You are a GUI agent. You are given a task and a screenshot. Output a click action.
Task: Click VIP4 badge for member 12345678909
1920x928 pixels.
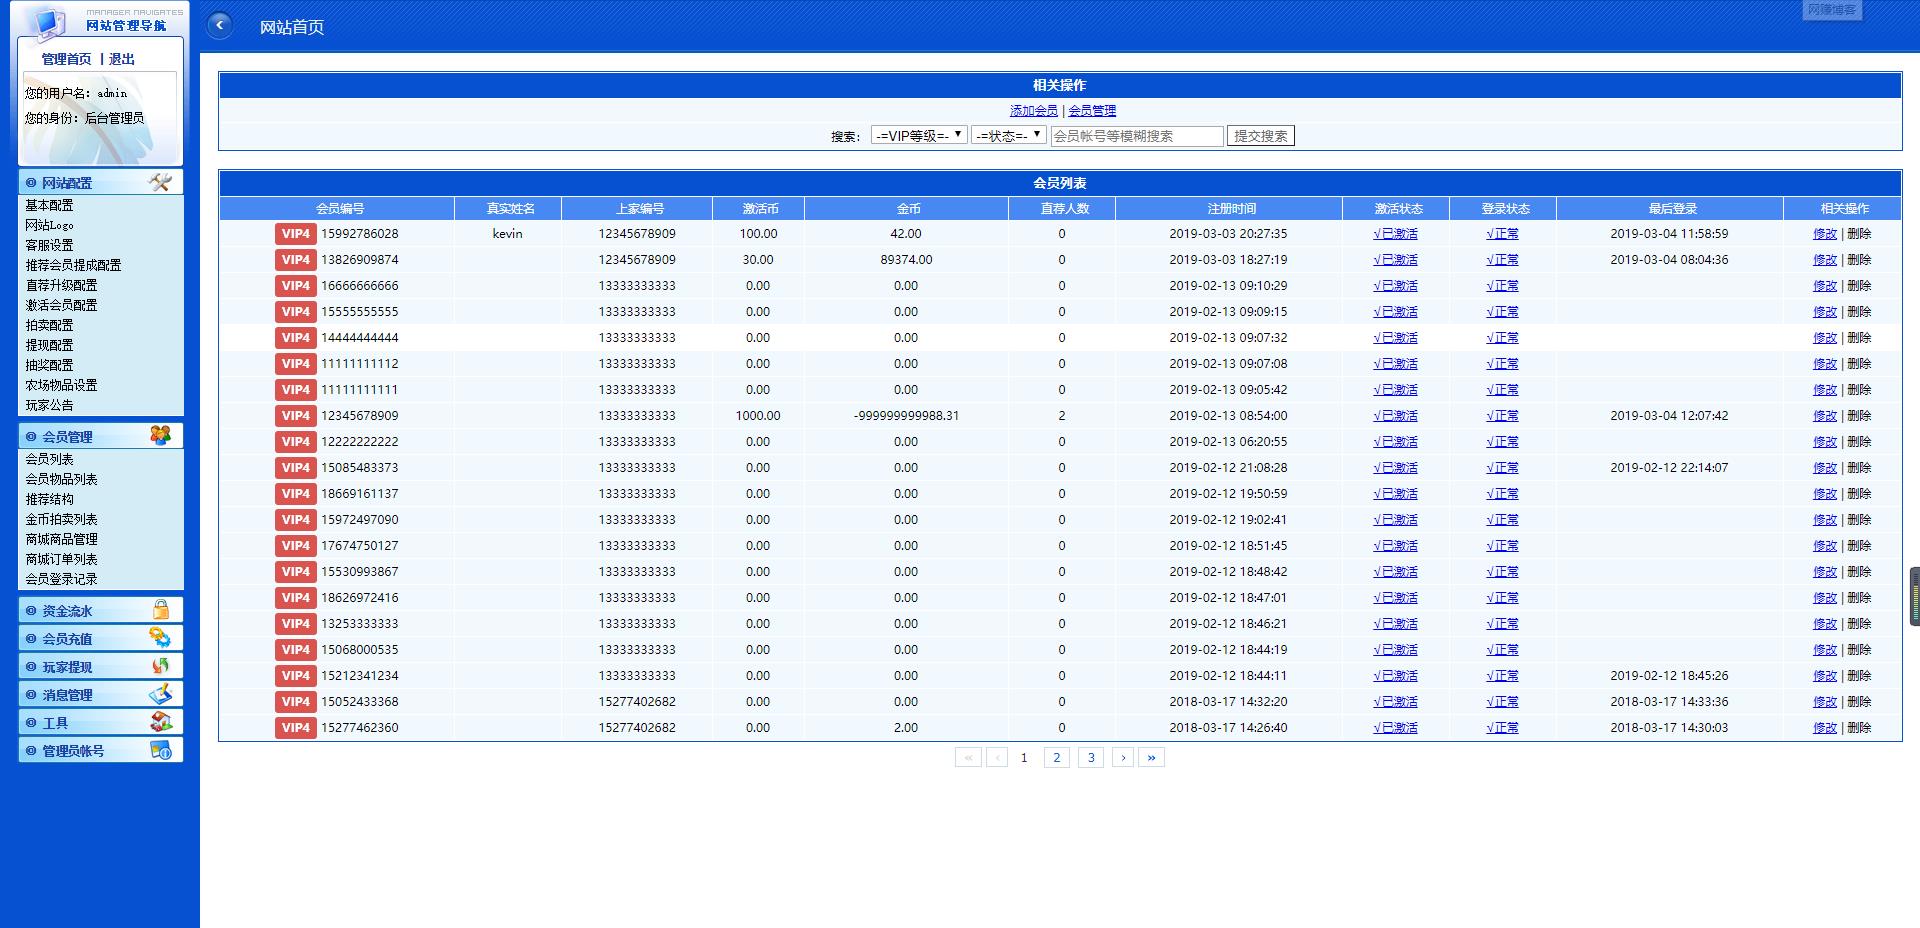point(296,415)
